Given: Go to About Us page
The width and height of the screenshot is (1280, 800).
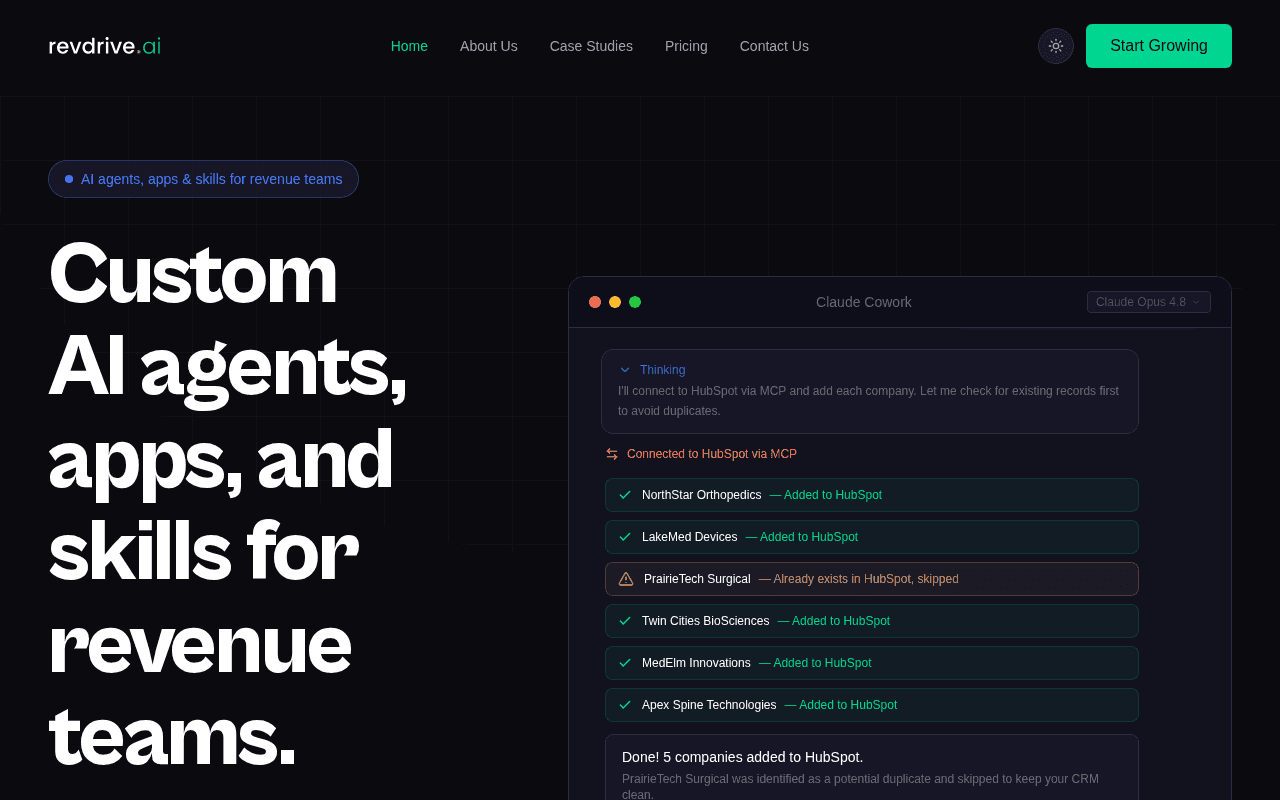Looking at the screenshot, I should [489, 46].
